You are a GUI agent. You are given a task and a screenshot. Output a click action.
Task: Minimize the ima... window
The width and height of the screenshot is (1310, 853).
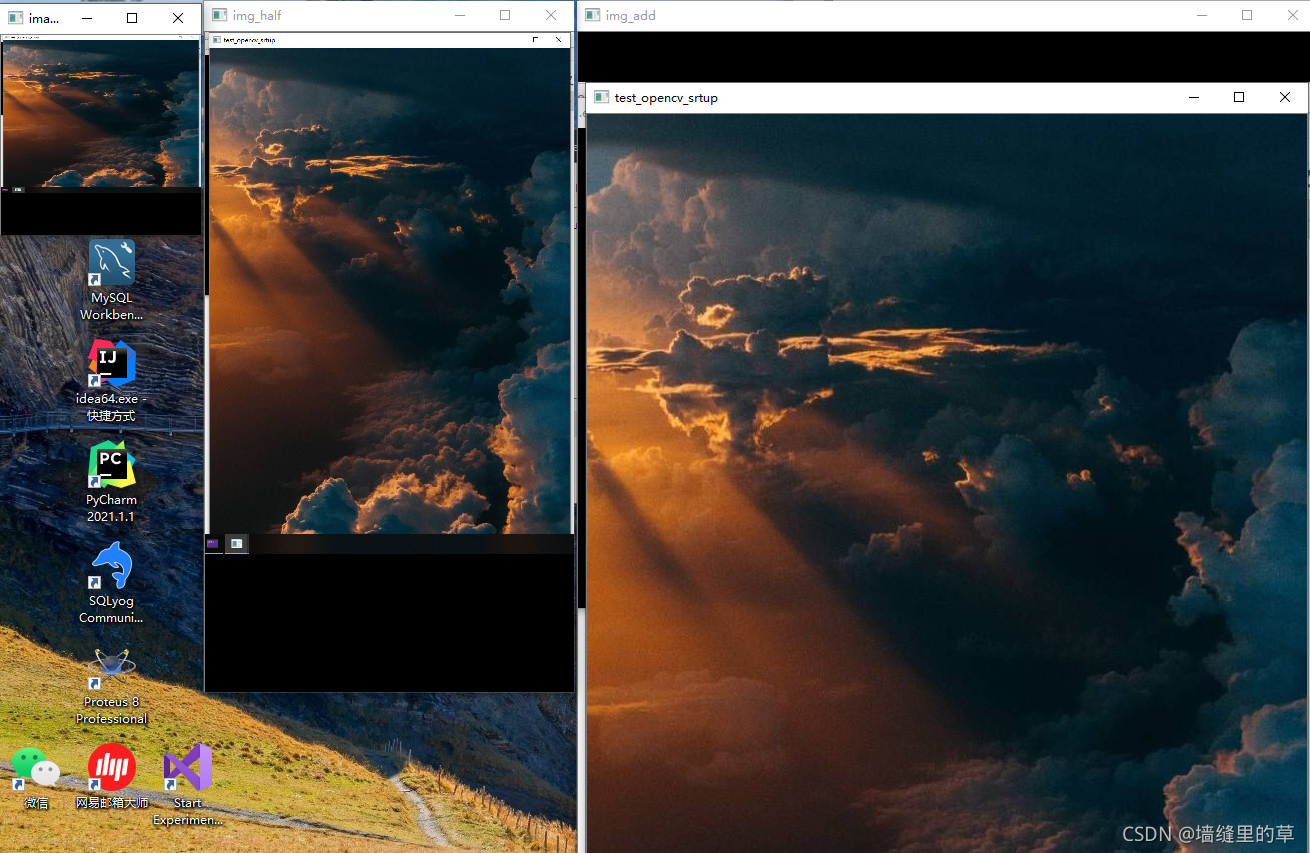(x=87, y=18)
